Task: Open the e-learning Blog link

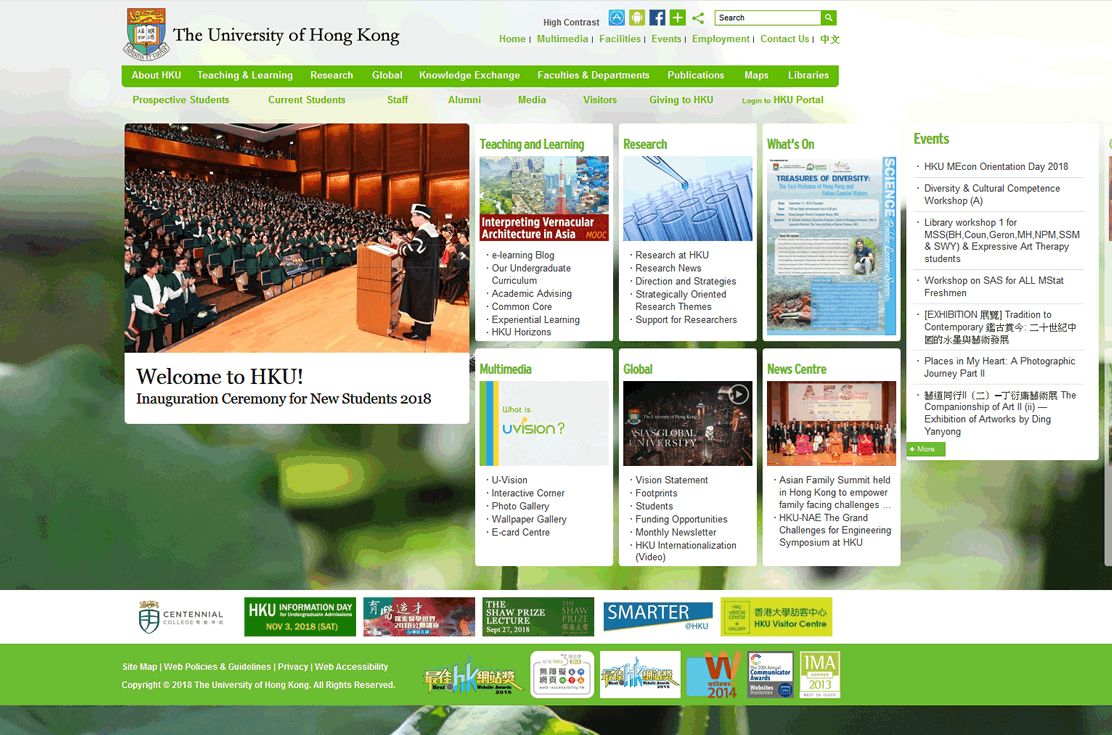Action: 523,255
